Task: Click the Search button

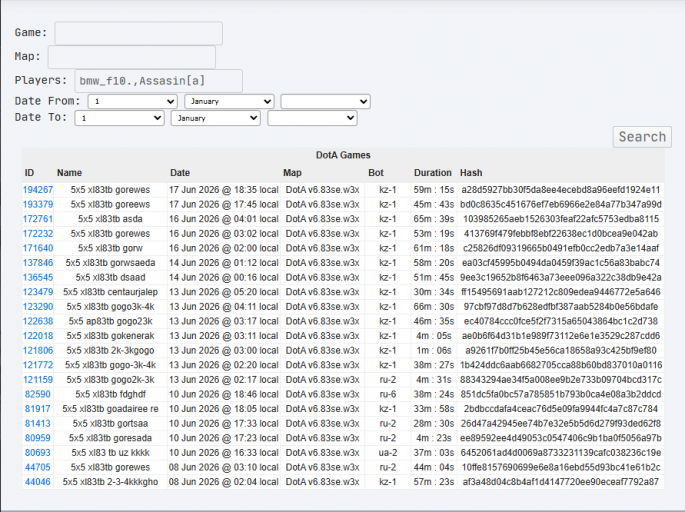Action: pyautogui.click(x=642, y=137)
